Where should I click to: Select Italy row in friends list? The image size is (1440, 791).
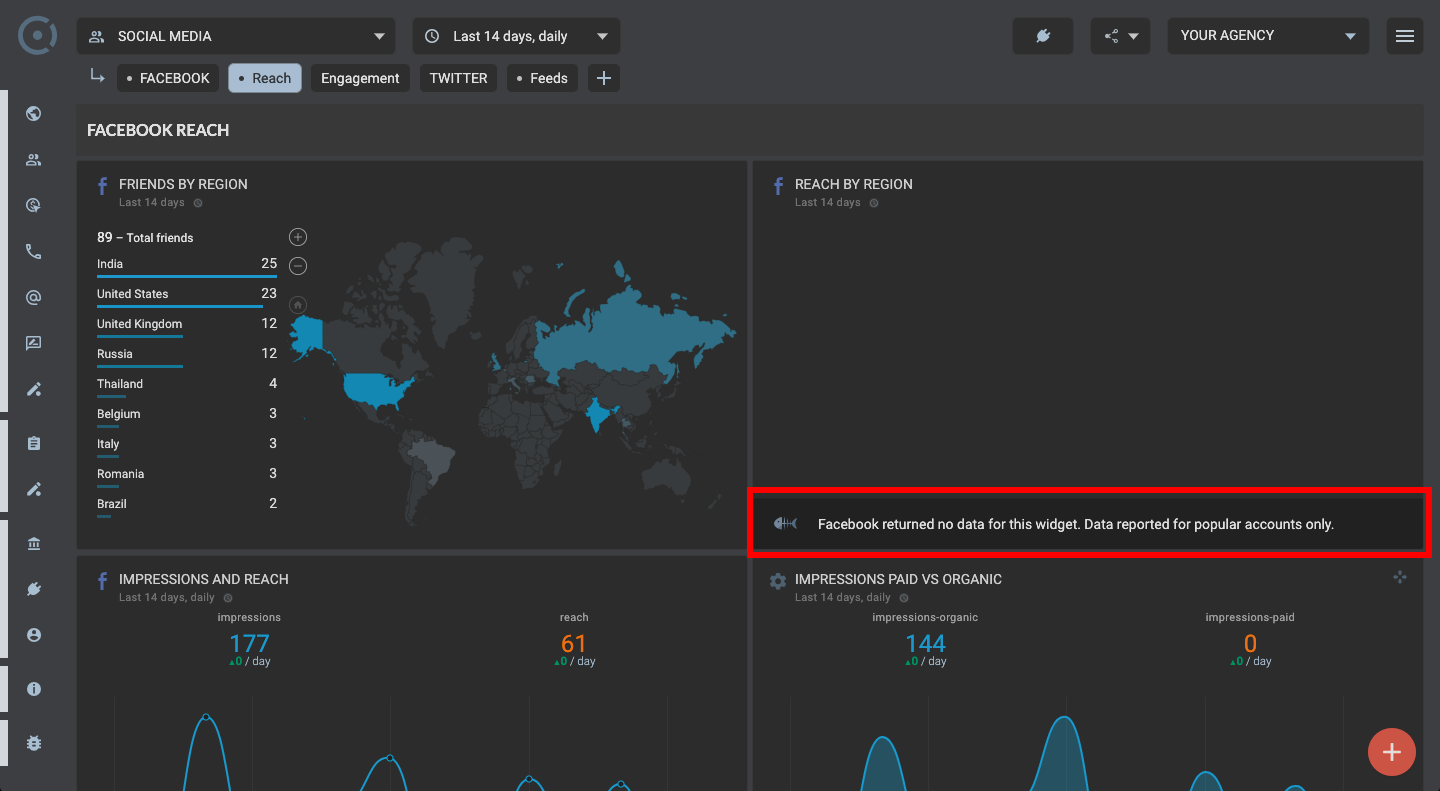pos(187,445)
